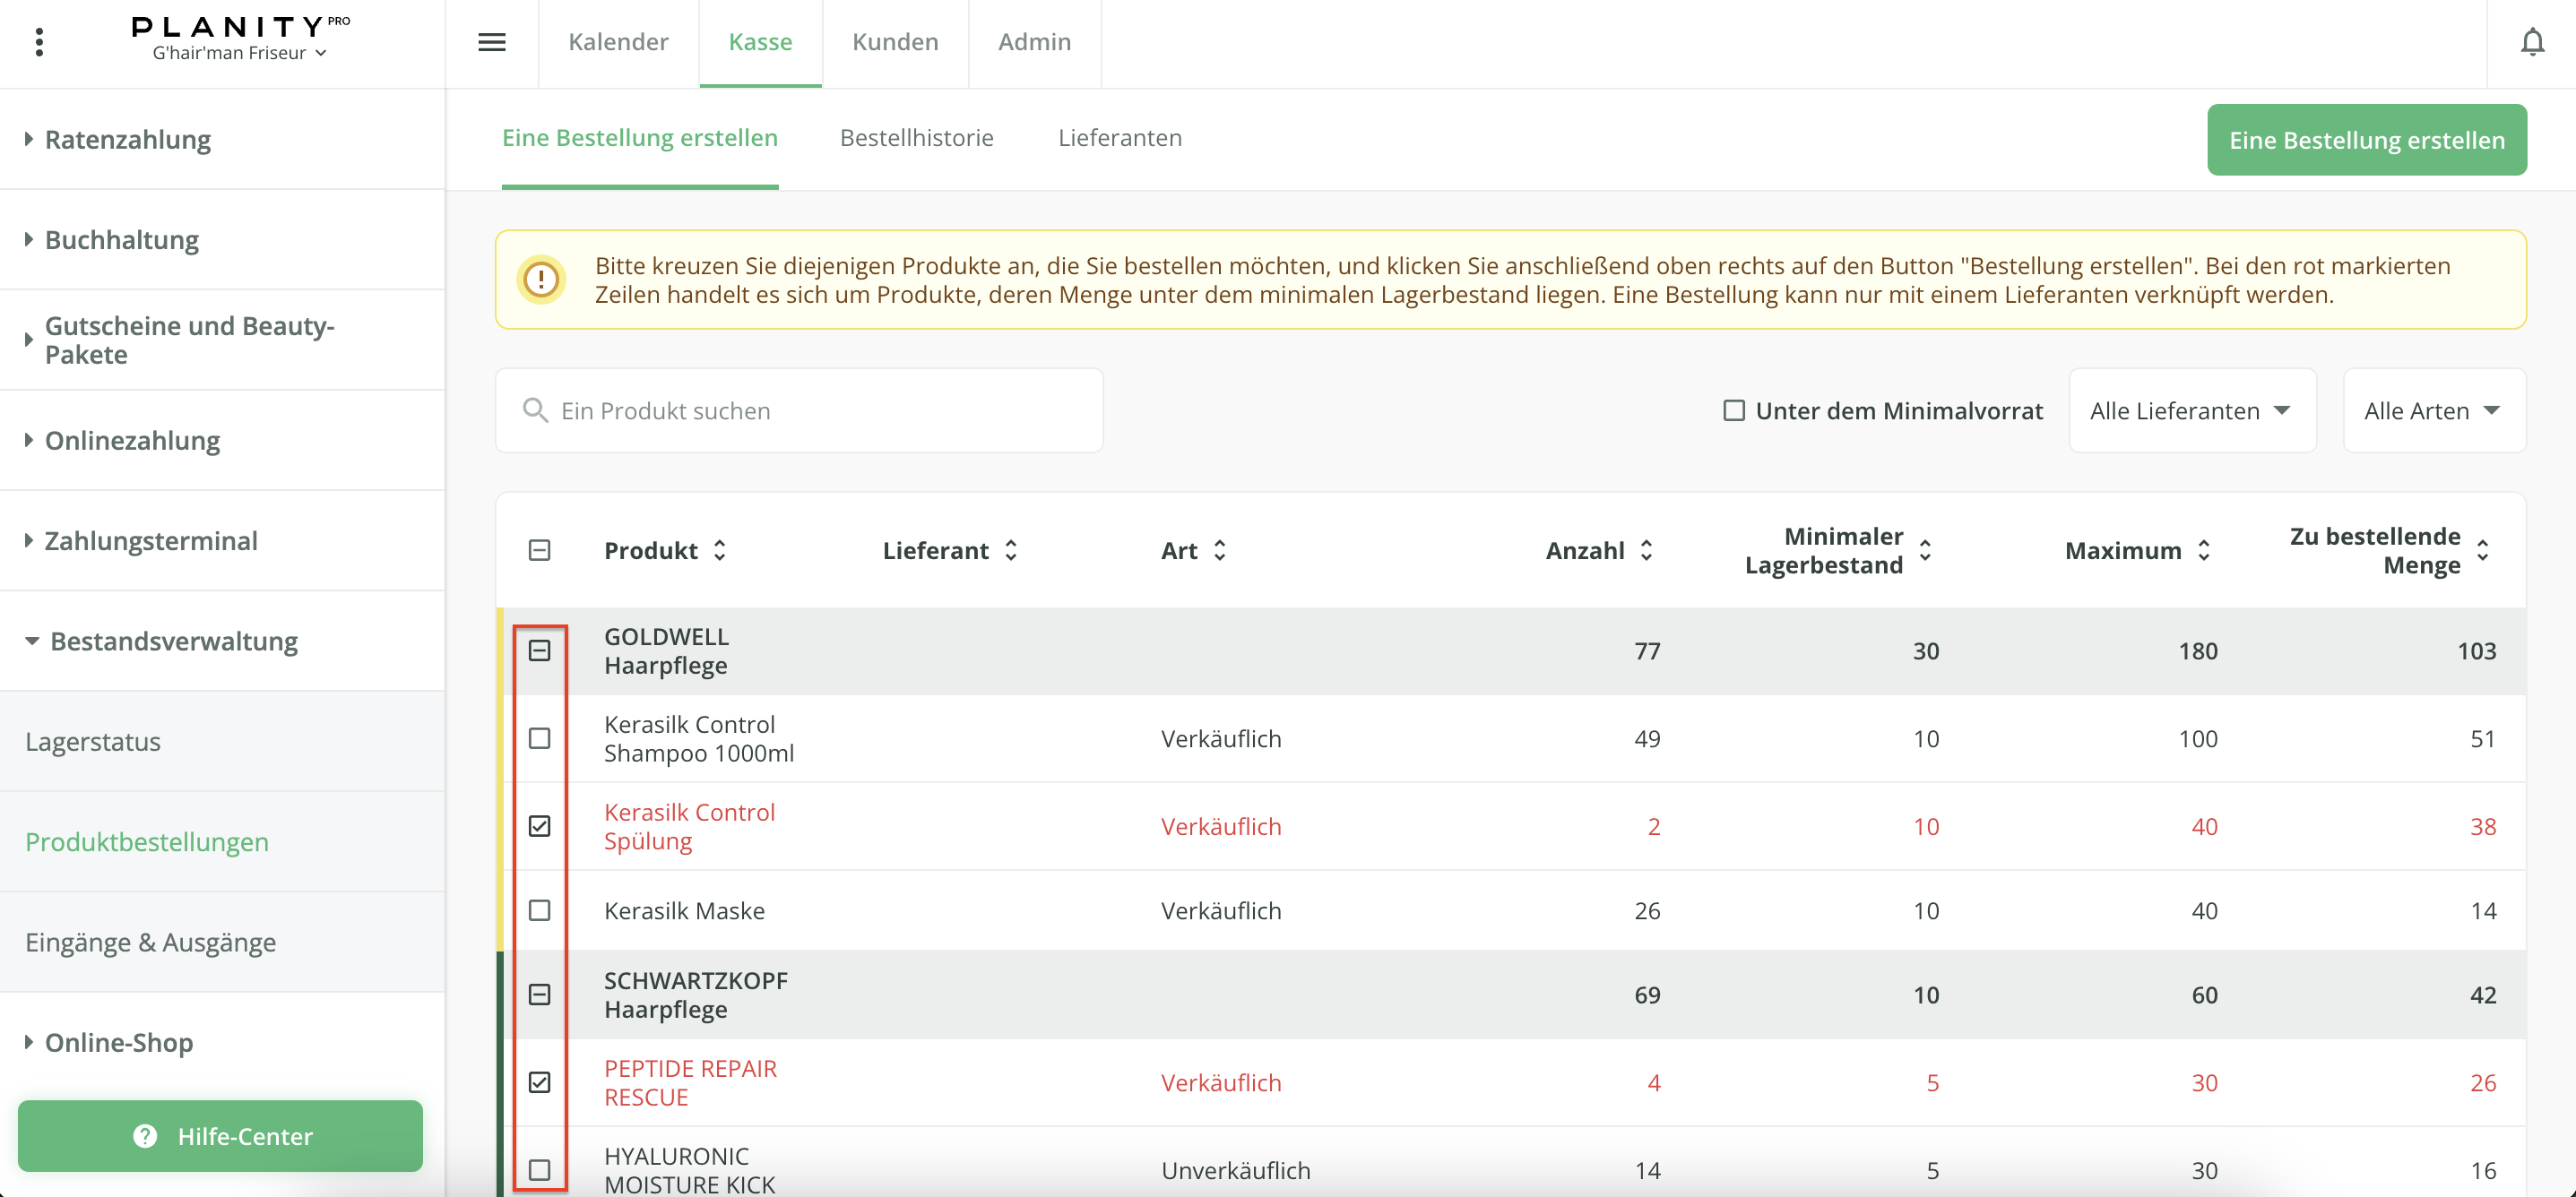2576x1197 pixels.
Task: Uncheck PEPTIDE REPAIR RESCUE product
Action: tap(539, 1082)
